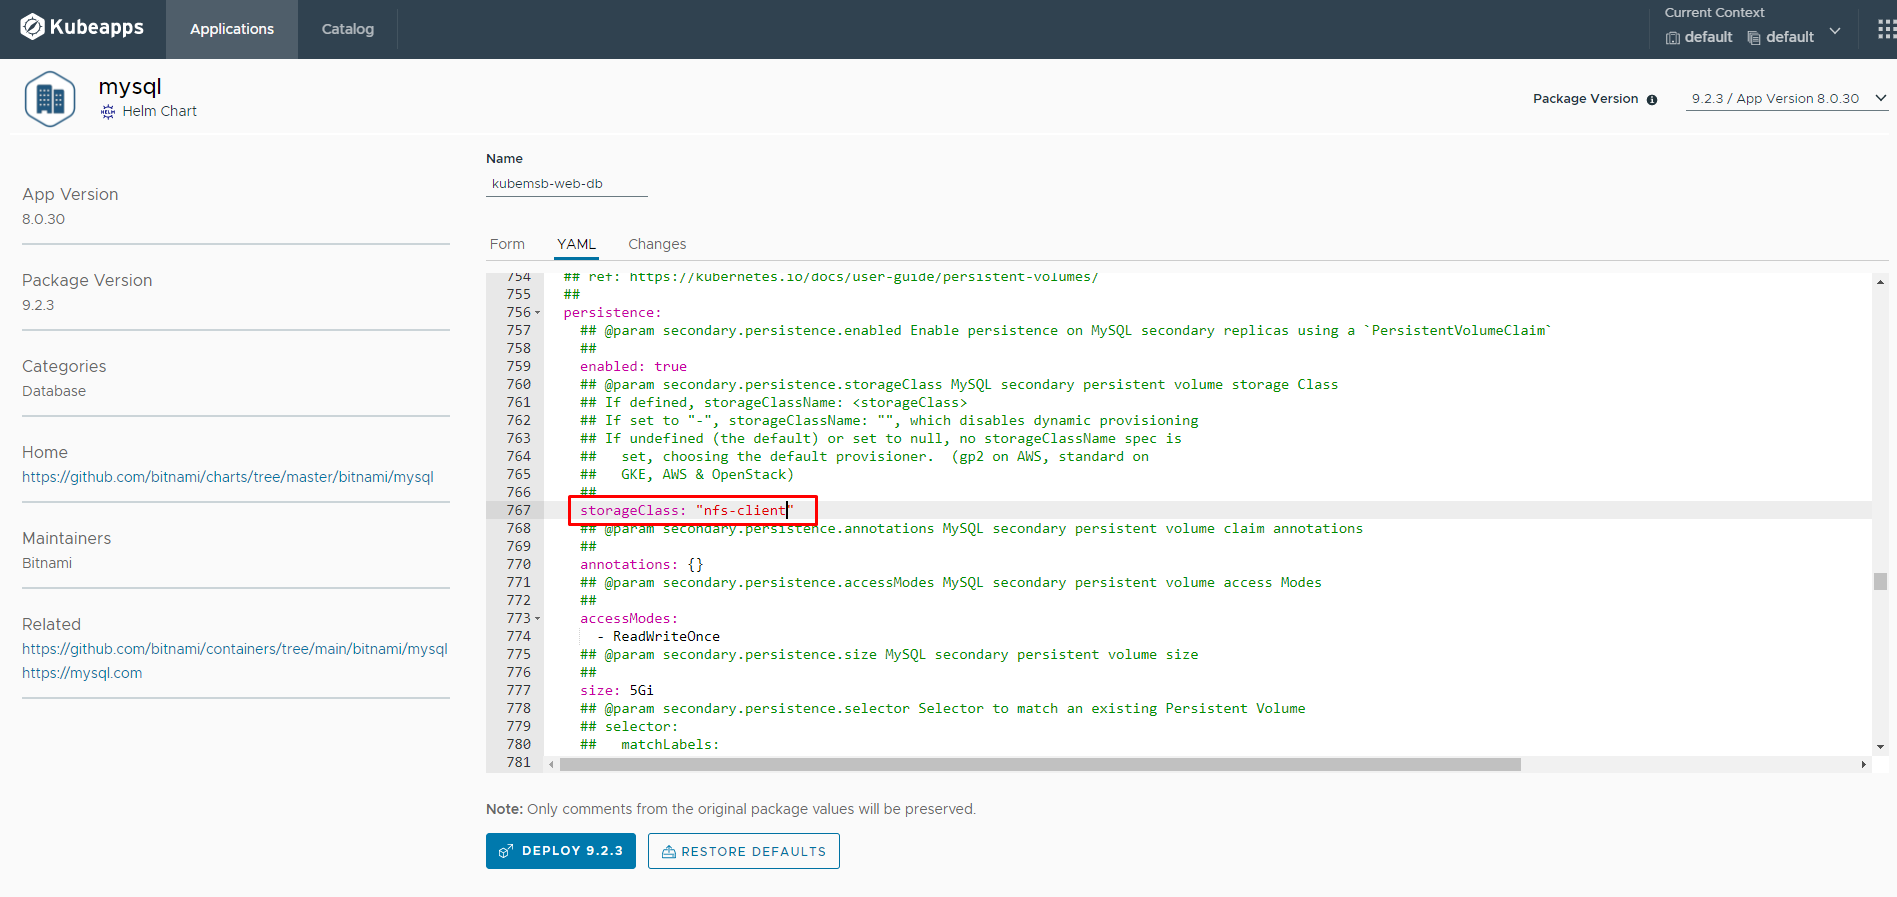The width and height of the screenshot is (1897, 897).
Task: Click the editor vertical scrollbar thumb
Action: (1880, 581)
